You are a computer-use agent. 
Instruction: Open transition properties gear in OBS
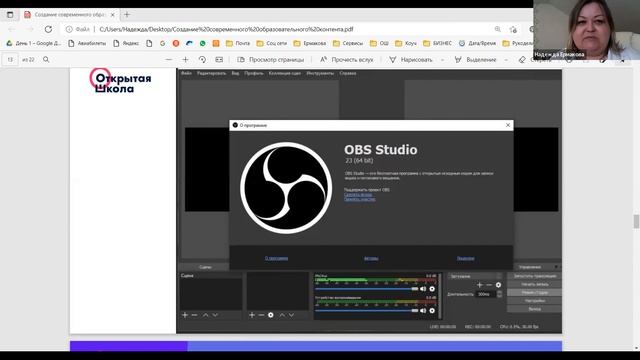[498, 285]
